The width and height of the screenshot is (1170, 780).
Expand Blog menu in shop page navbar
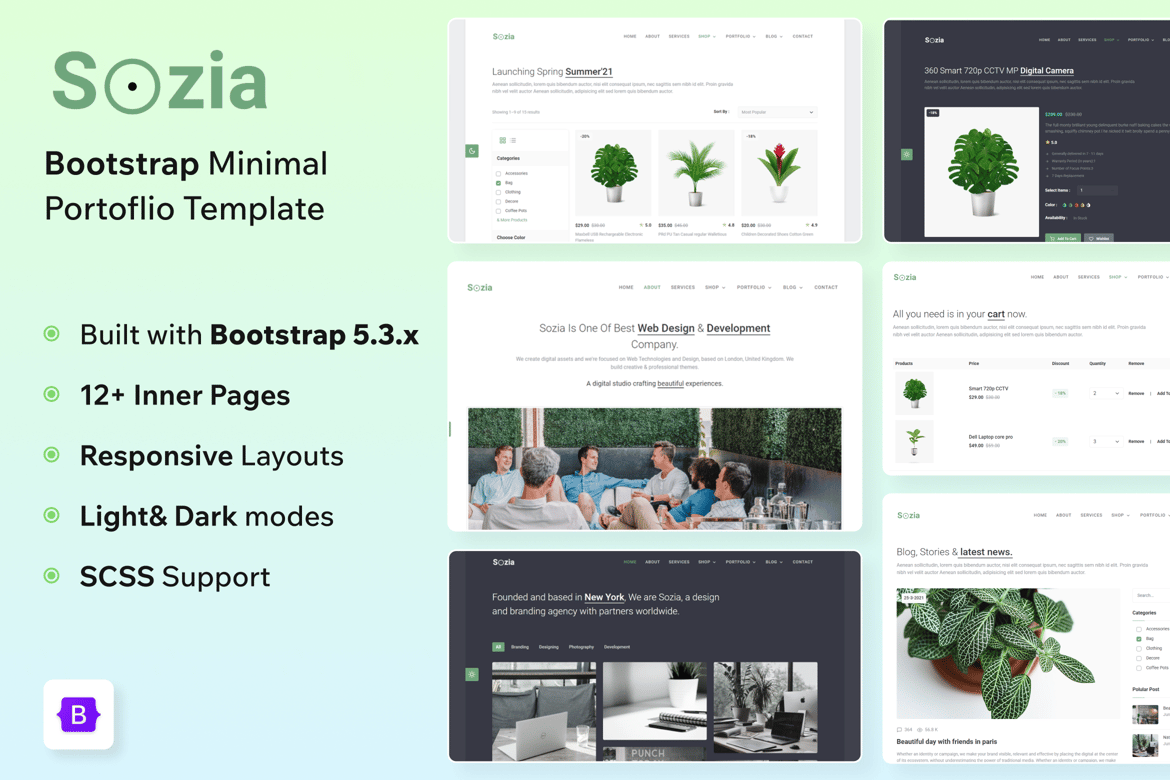click(x=774, y=37)
